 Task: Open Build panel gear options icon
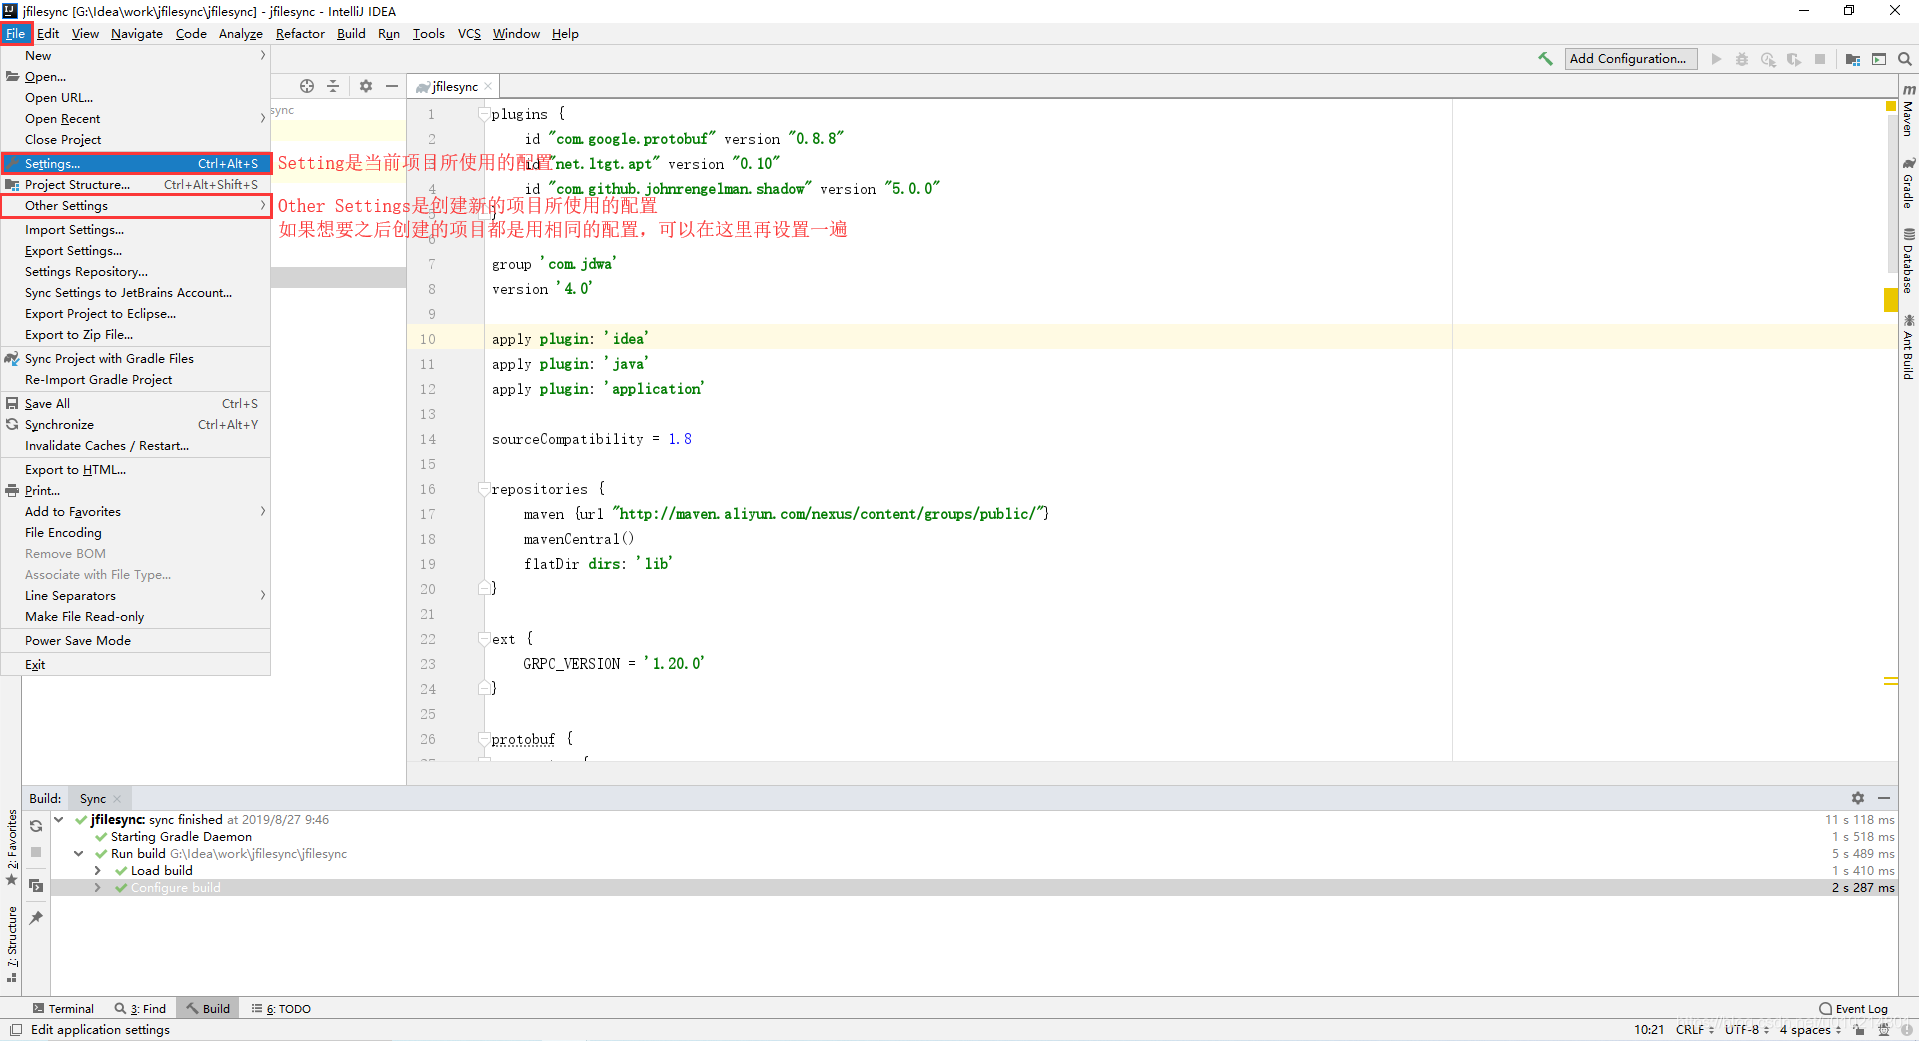click(1858, 798)
